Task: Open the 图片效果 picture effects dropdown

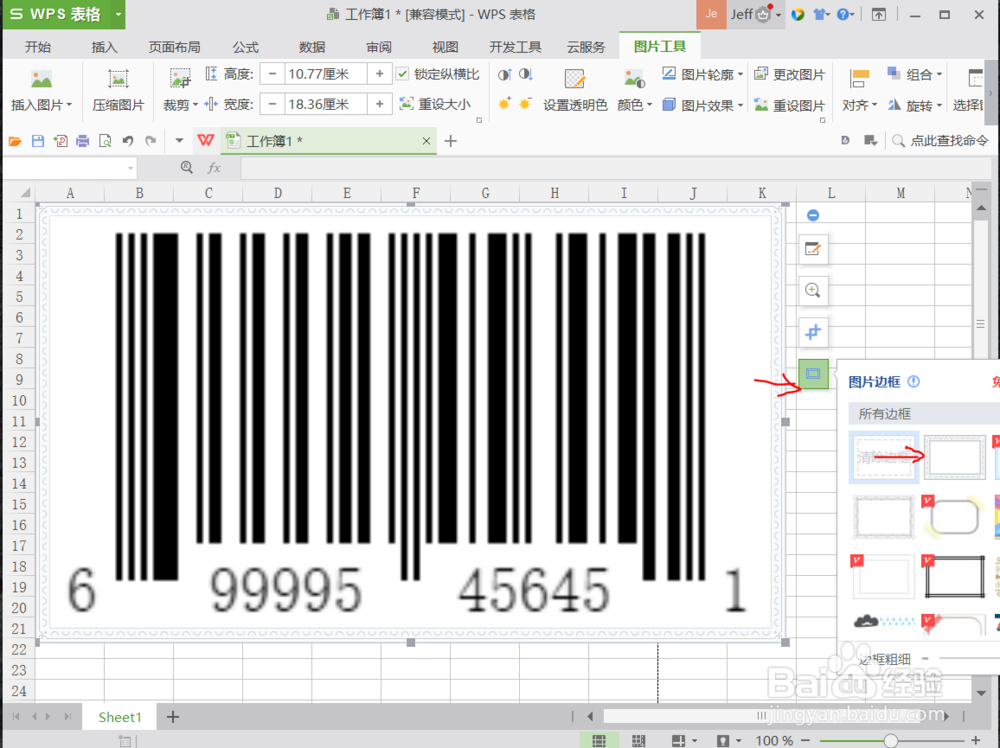Action: pos(702,105)
